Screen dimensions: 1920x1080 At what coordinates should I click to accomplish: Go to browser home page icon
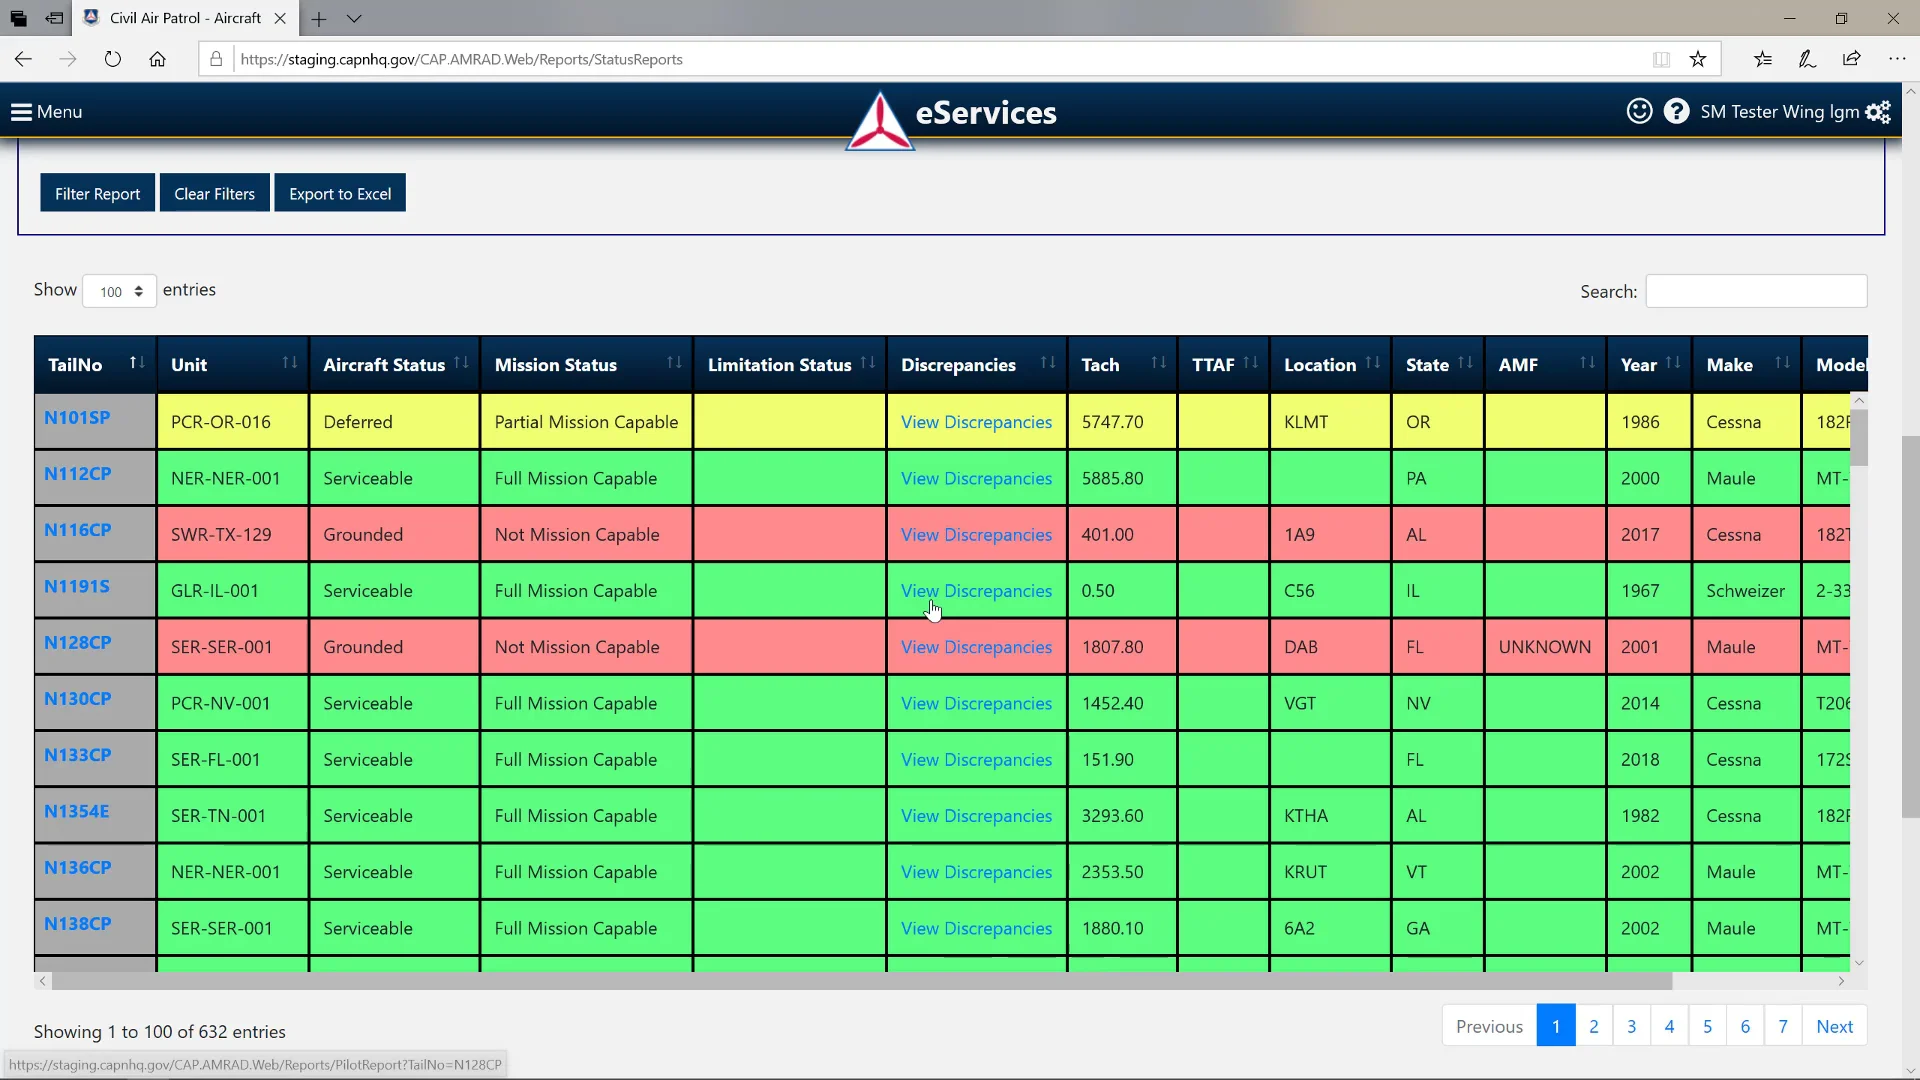pos(157,59)
